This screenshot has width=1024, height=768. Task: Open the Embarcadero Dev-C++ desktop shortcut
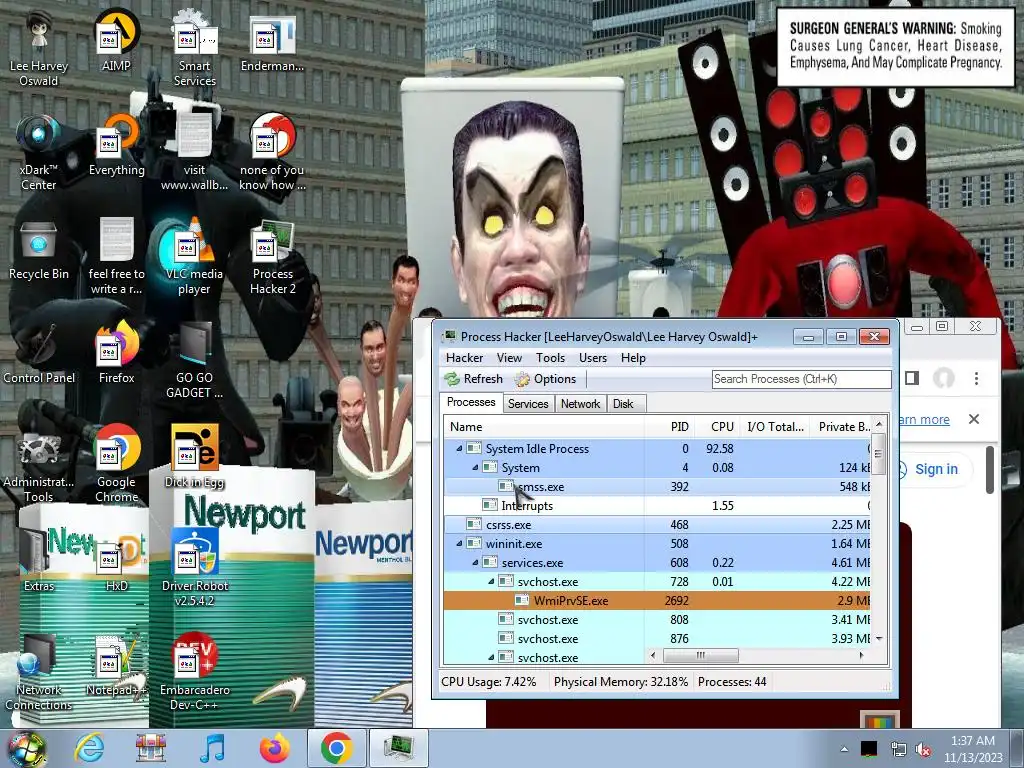tap(195, 673)
